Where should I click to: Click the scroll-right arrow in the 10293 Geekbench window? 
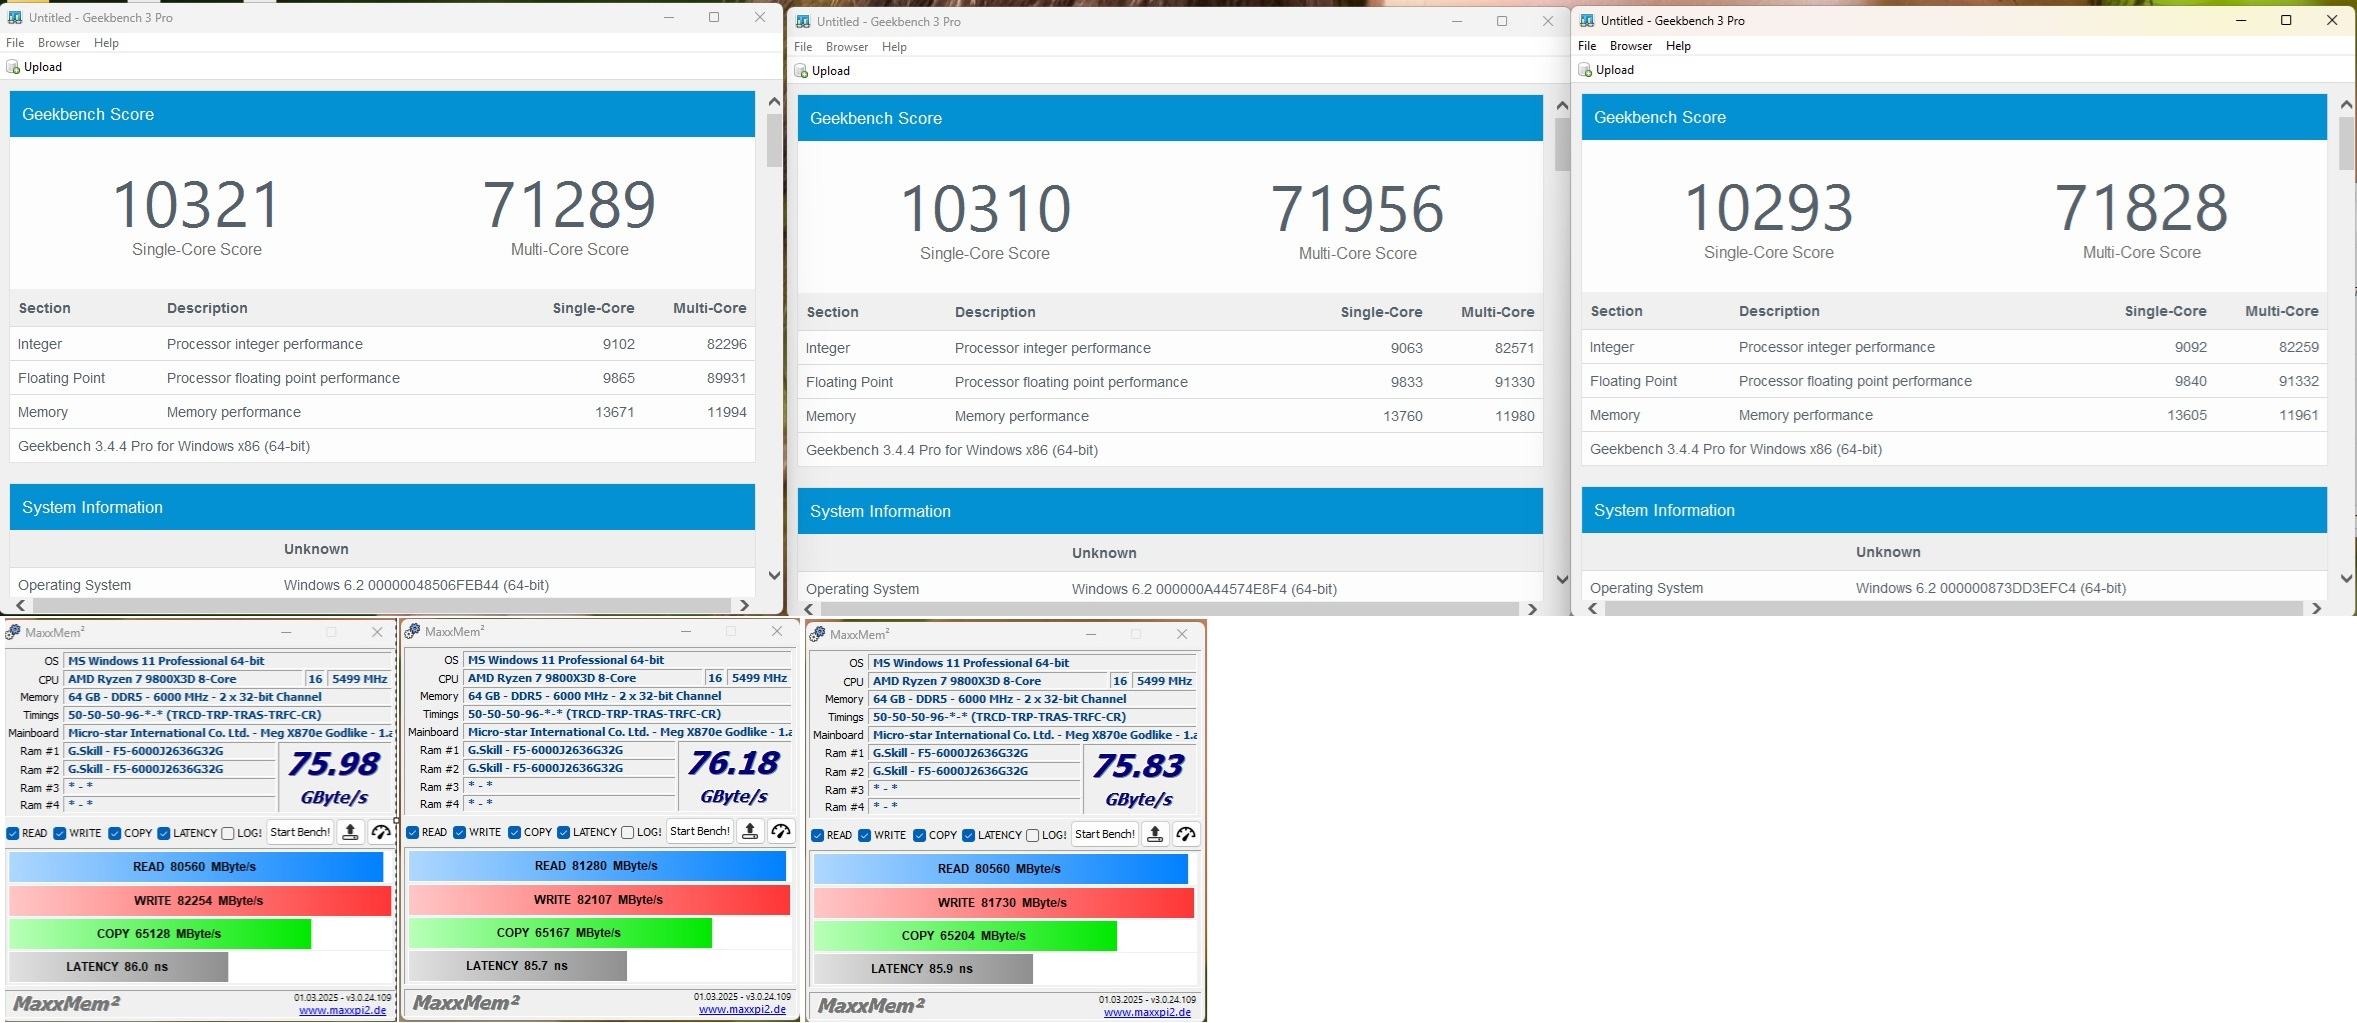coord(2315,608)
